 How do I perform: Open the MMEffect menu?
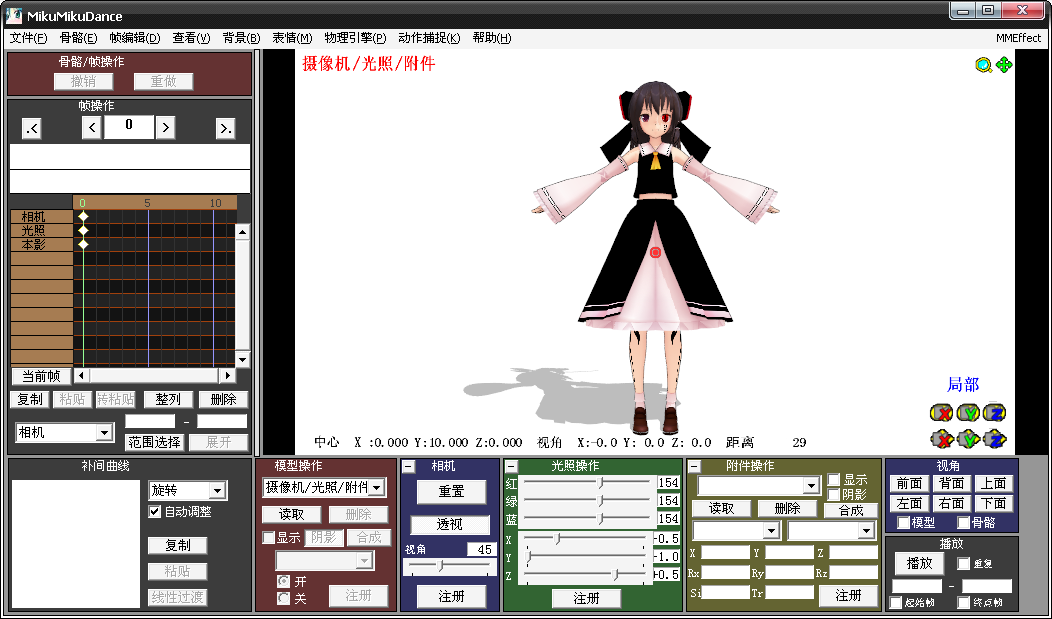[1018, 38]
